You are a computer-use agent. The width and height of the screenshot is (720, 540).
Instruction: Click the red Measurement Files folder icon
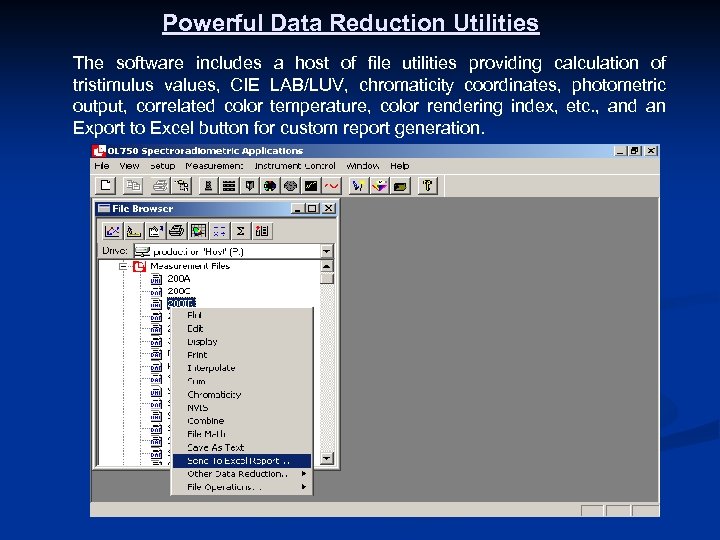140,266
